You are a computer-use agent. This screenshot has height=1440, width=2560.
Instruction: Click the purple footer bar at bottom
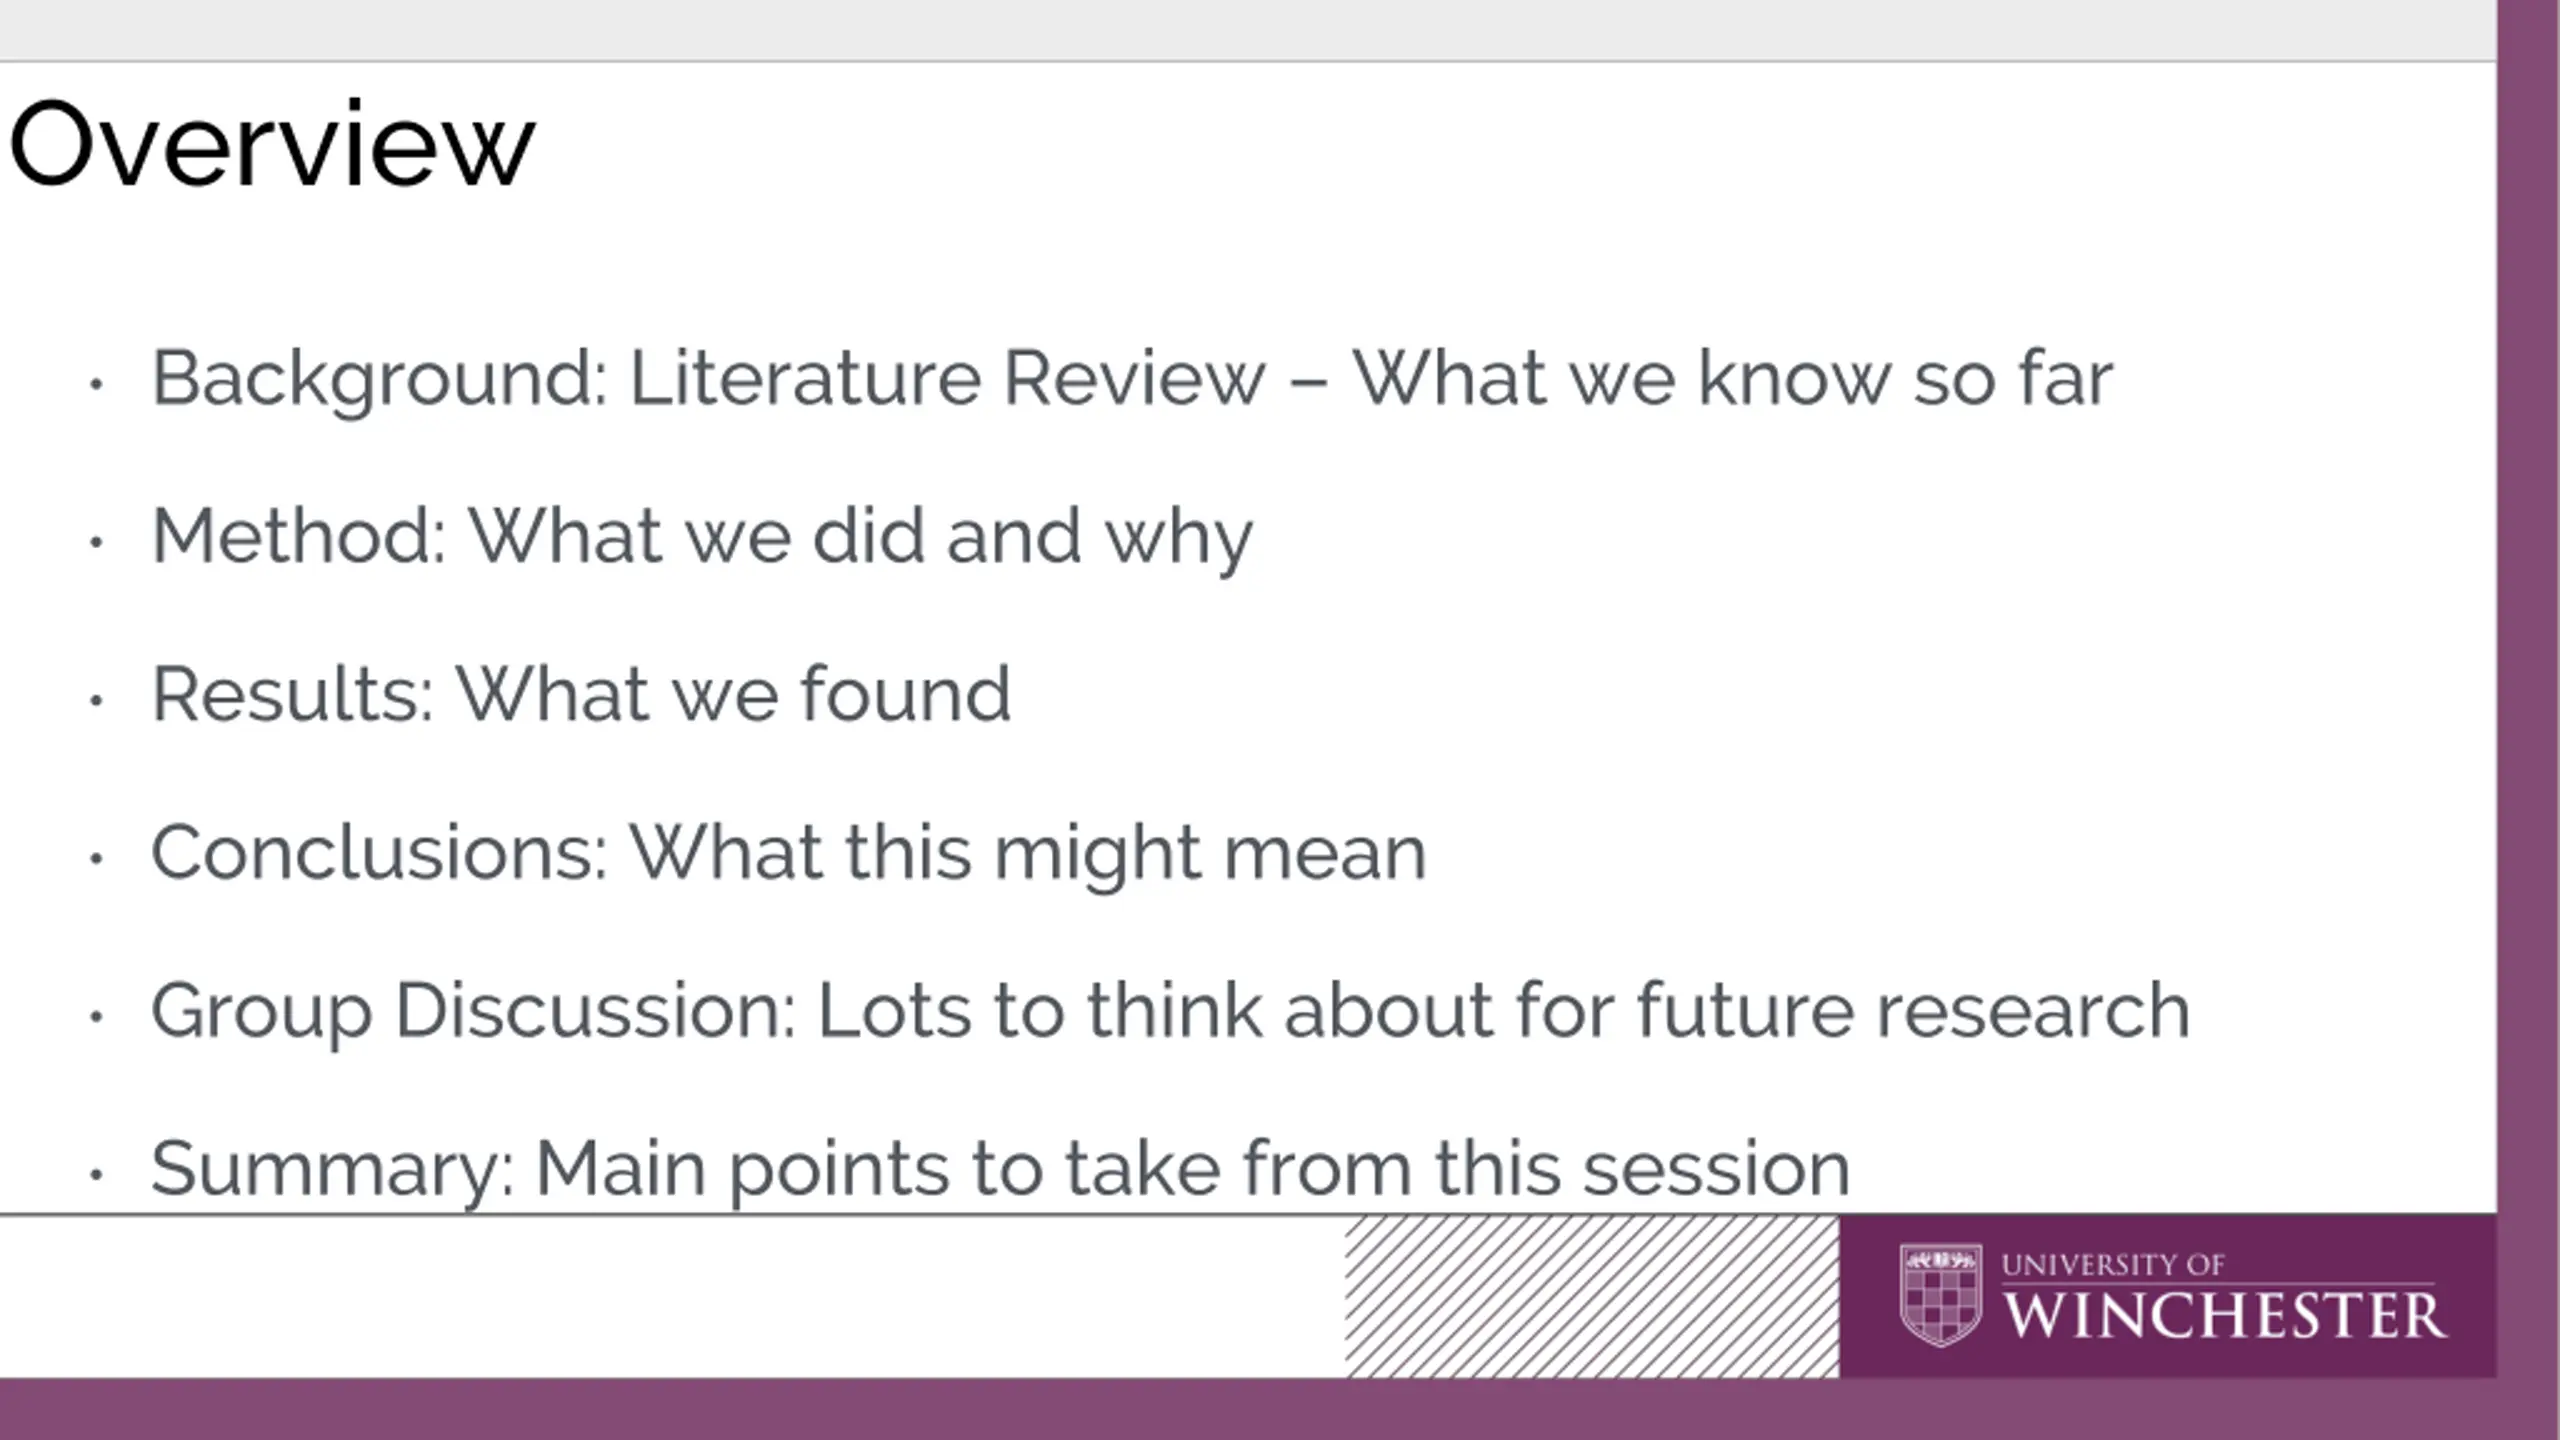1280,1409
